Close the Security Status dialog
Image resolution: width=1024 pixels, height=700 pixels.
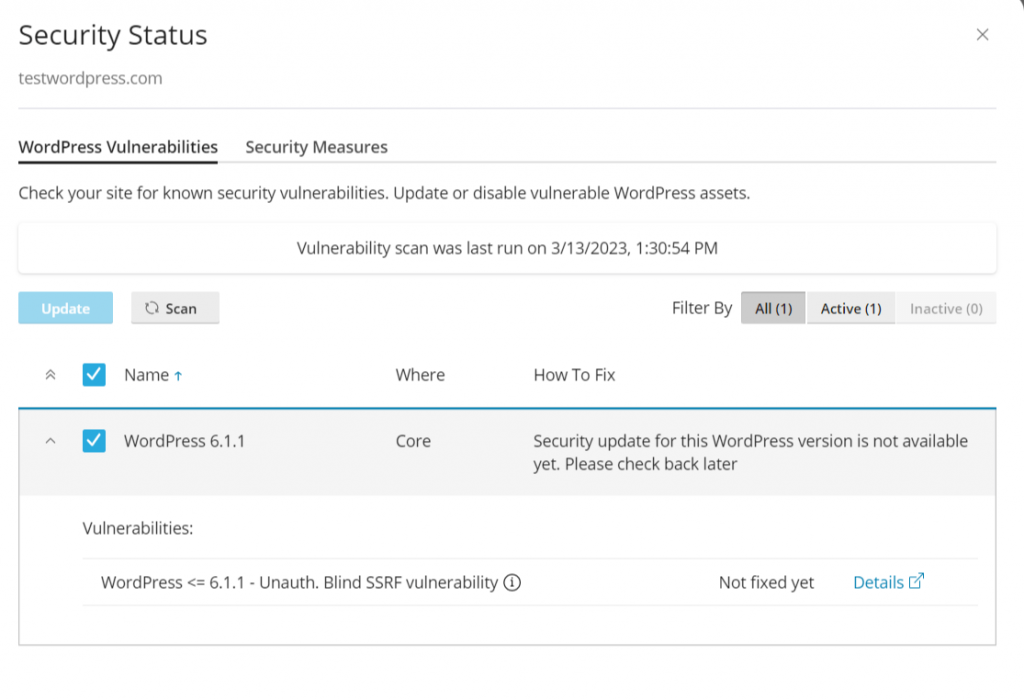pyautogui.click(x=982, y=34)
